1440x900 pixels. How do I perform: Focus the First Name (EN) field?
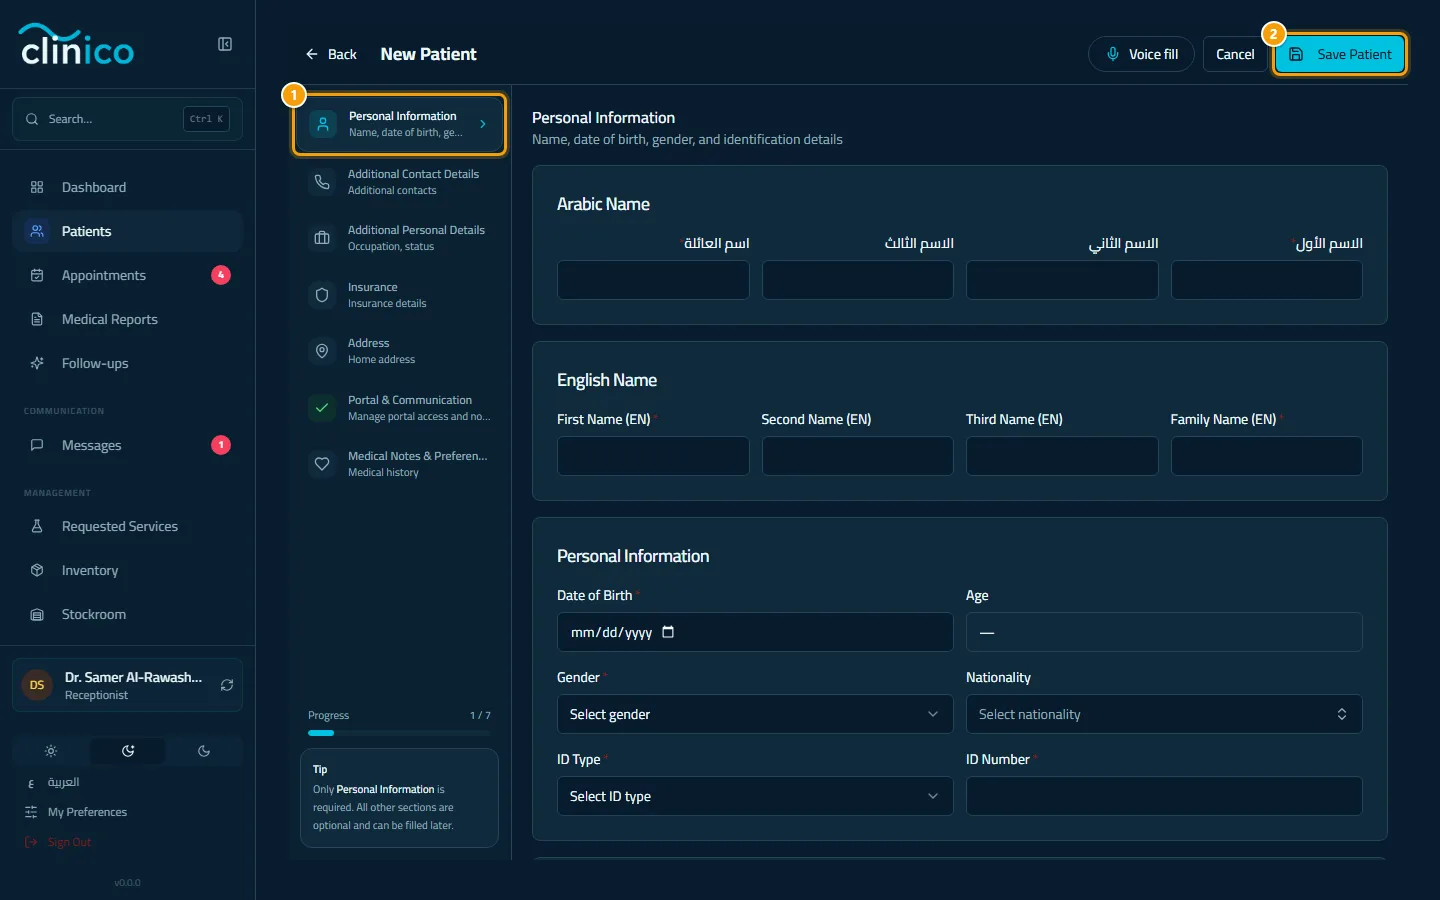point(653,456)
